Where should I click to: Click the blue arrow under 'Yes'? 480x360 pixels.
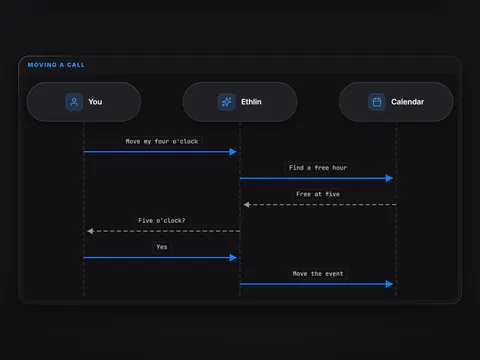coord(160,257)
